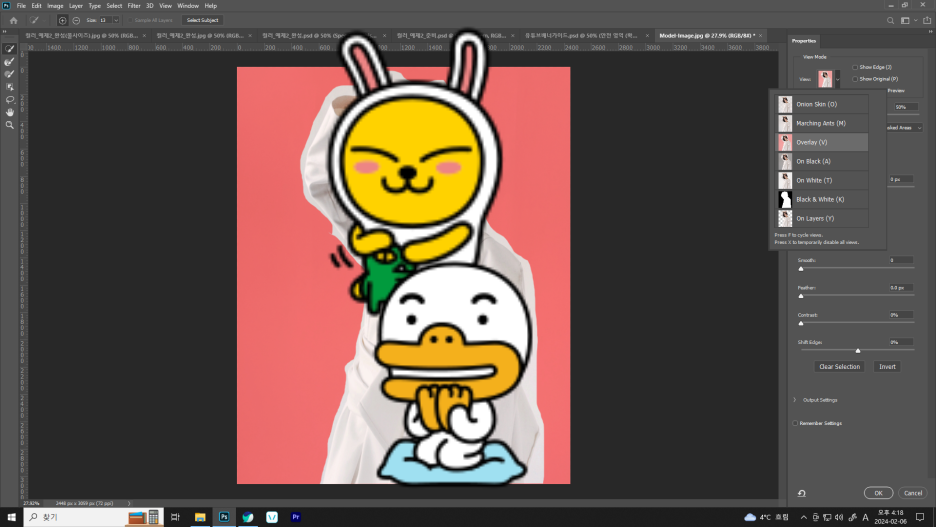This screenshot has height=527, width=936.
Task: Open the brush tool preset picker
Action: point(36,20)
